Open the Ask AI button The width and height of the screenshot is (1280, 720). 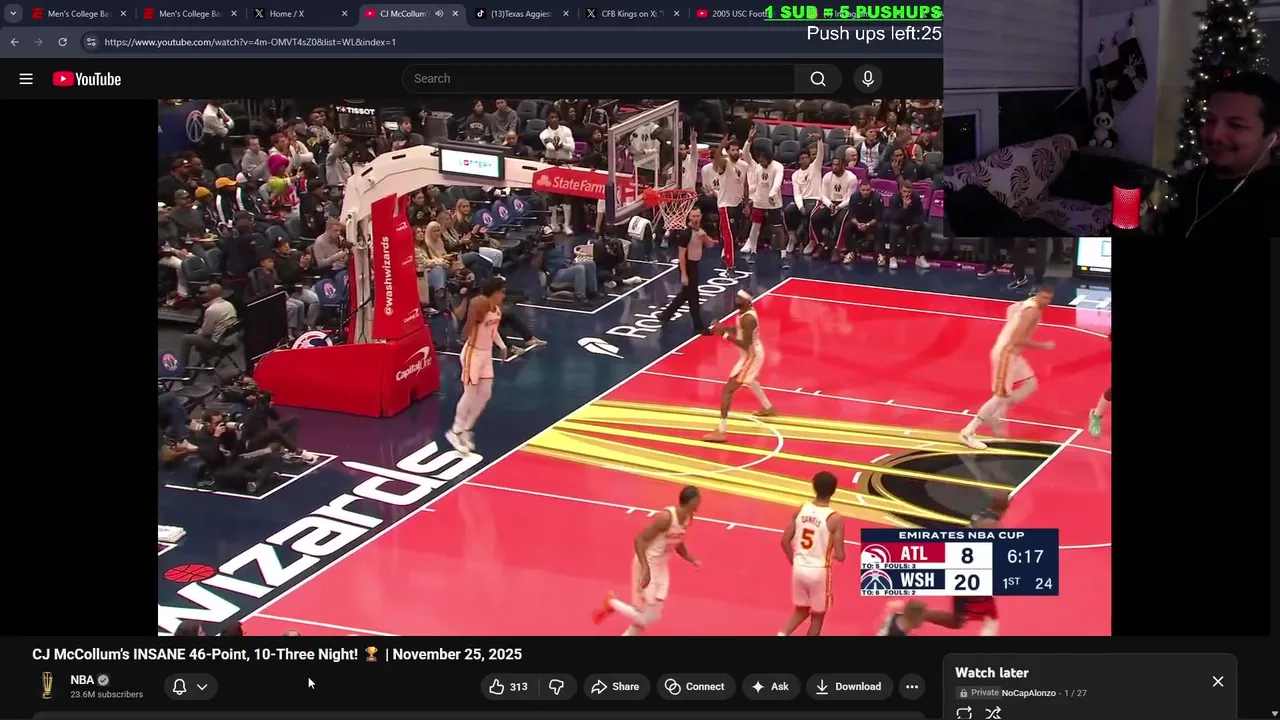(x=770, y=686)
